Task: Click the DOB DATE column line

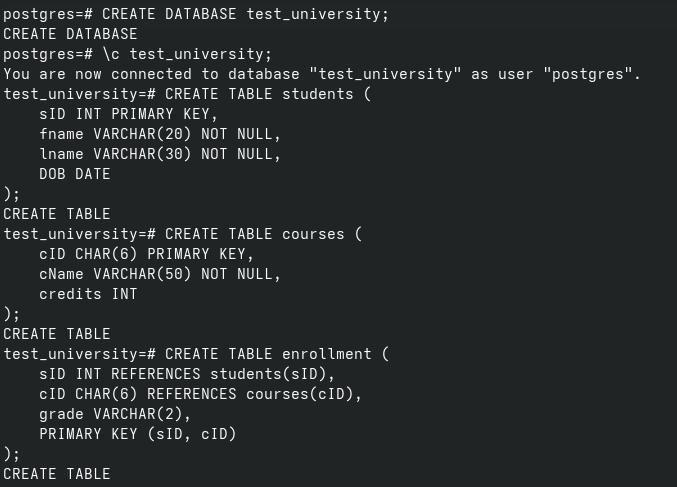Action: click(75, 174)
